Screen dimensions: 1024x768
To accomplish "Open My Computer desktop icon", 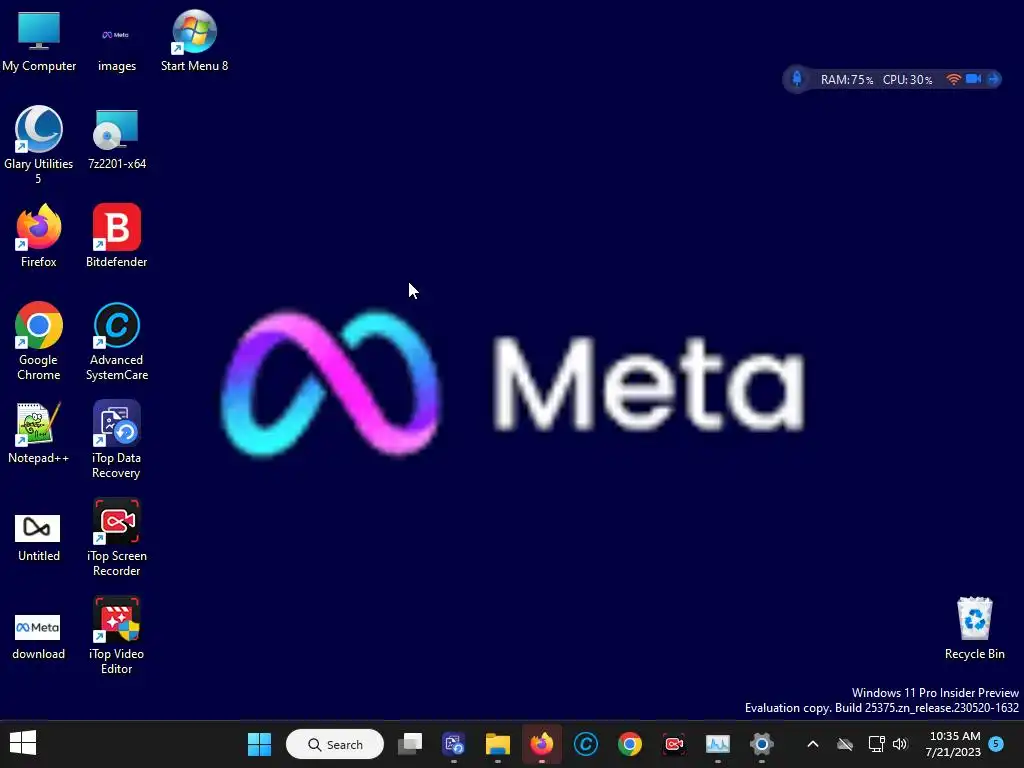I will point(39,41).
